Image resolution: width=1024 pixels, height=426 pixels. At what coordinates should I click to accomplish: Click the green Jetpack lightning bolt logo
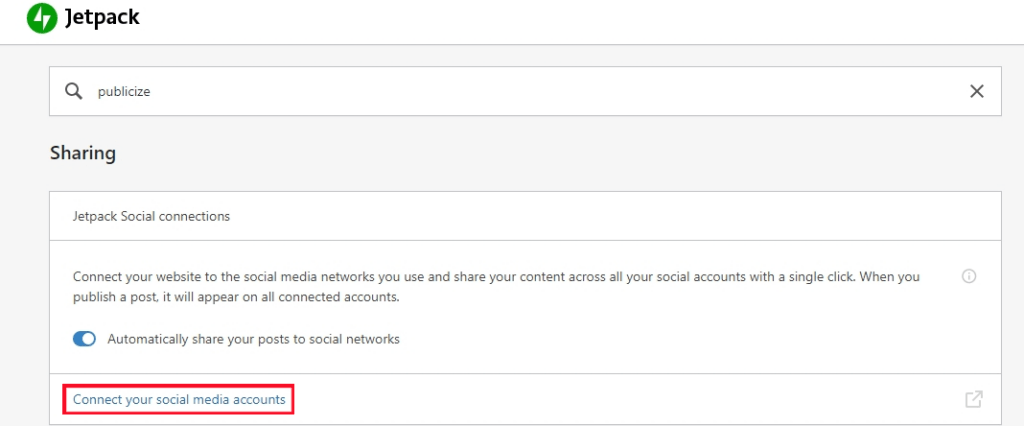tap(42, 18)
